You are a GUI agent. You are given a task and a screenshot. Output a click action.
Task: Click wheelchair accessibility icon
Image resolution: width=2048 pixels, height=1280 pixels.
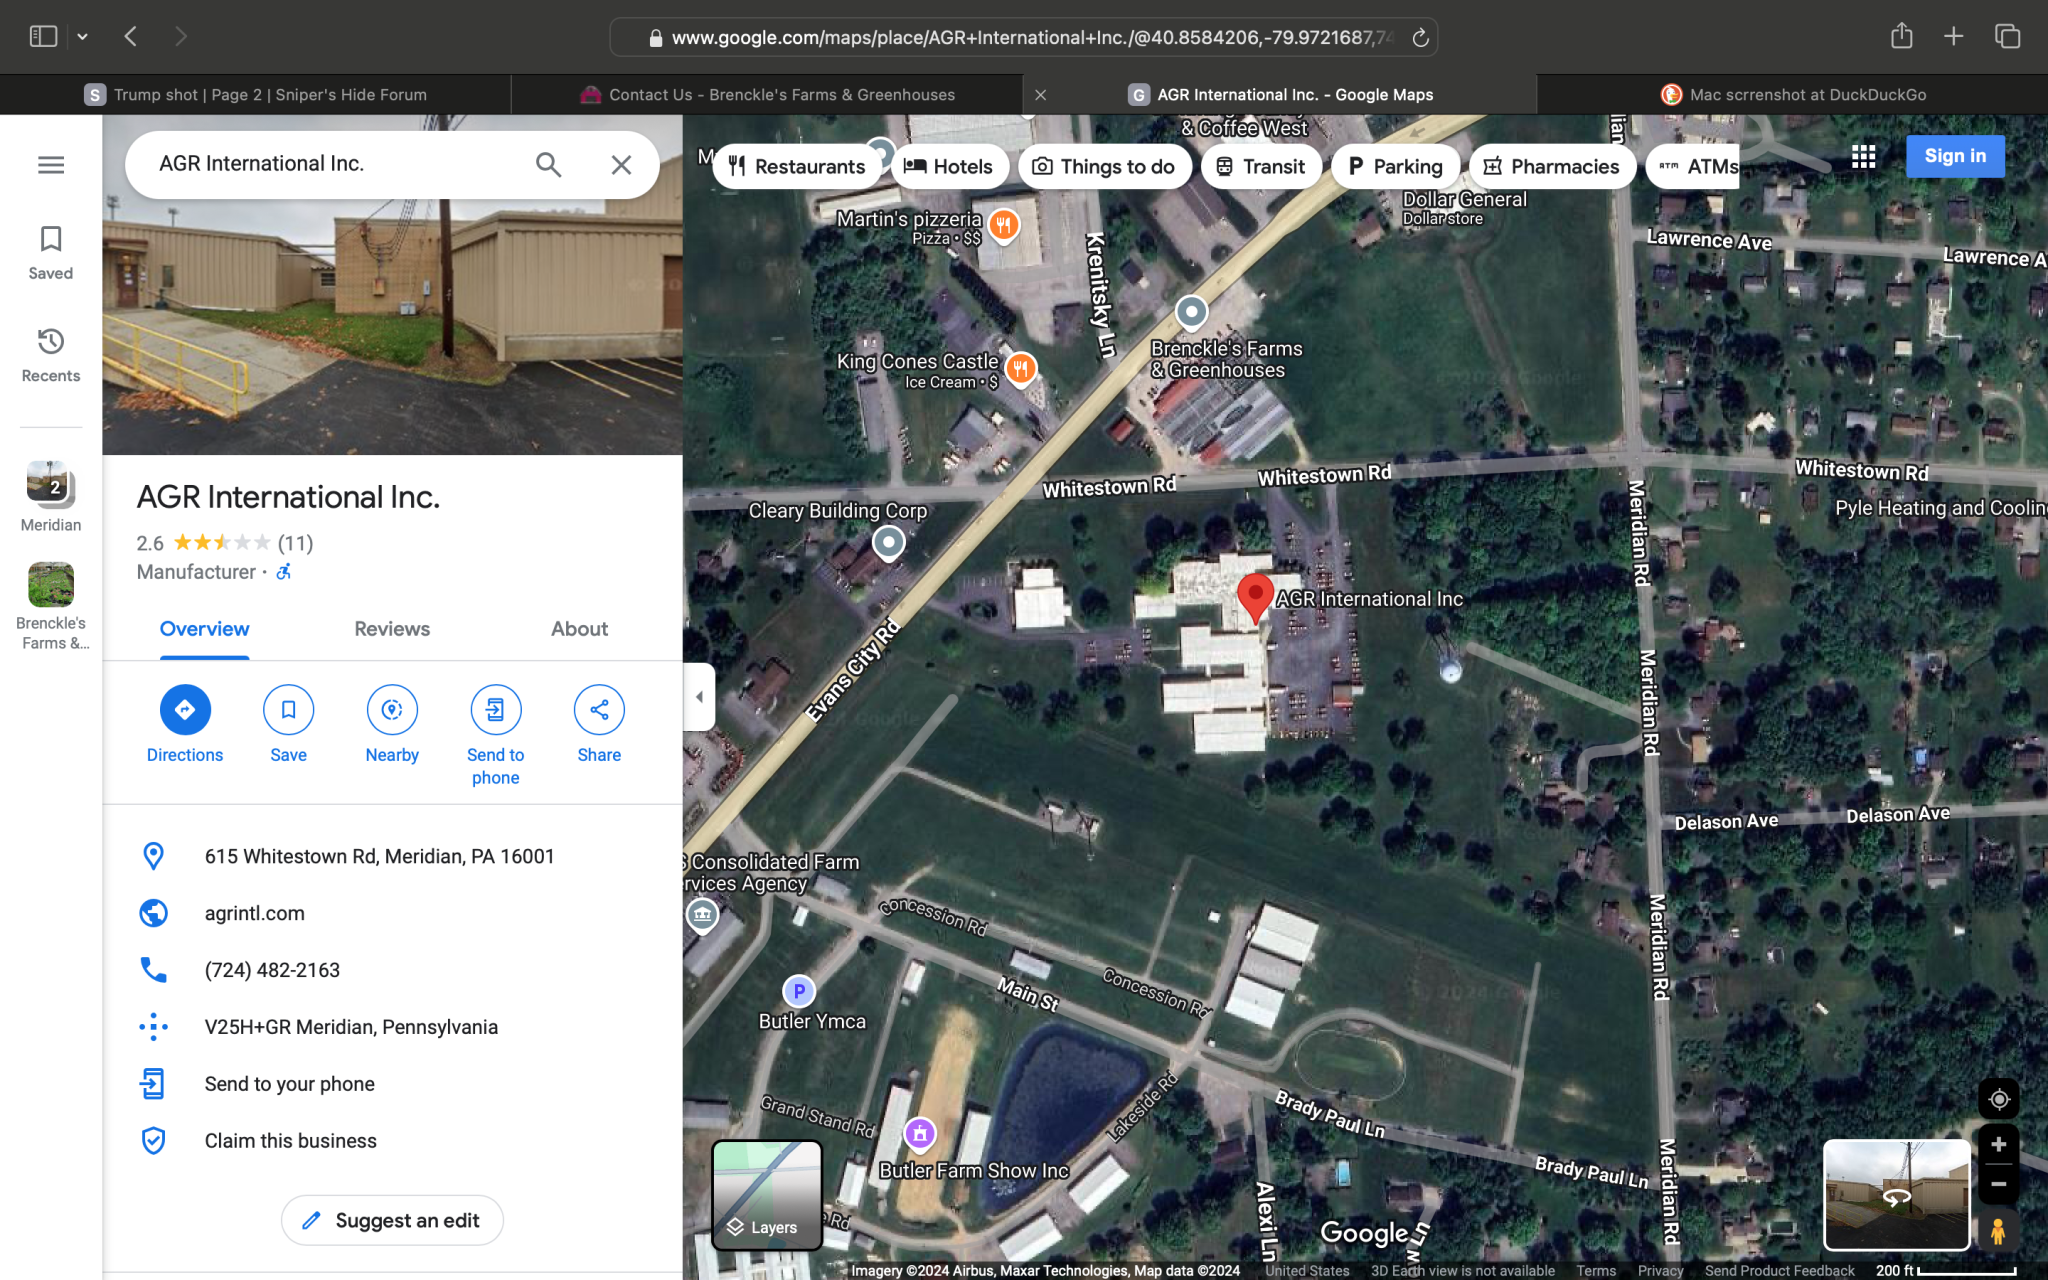[x=284, y=572]
